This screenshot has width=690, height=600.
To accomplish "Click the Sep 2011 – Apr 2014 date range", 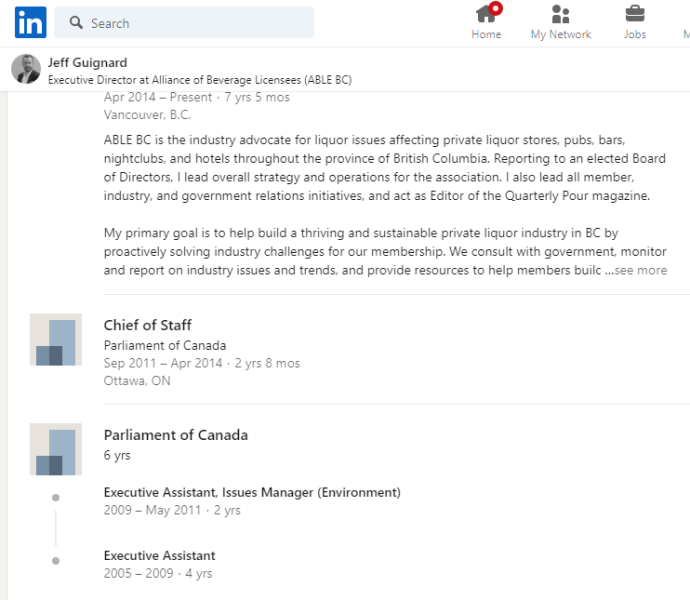I will 202,363.
